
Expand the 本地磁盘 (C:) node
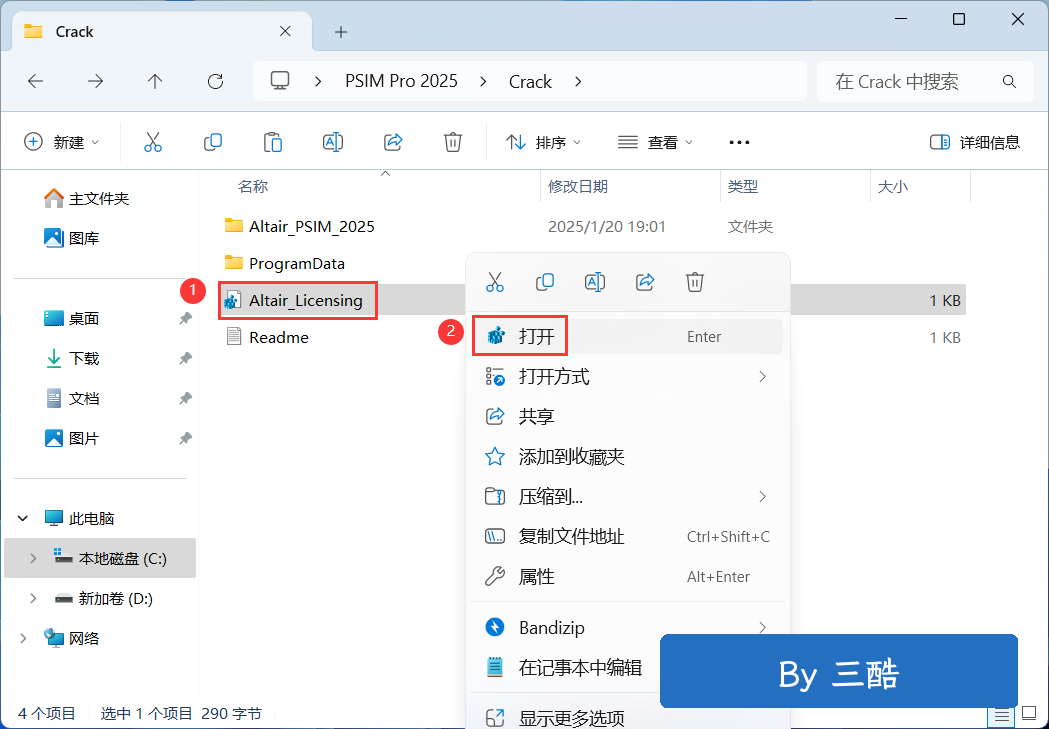tap(33, 558)
